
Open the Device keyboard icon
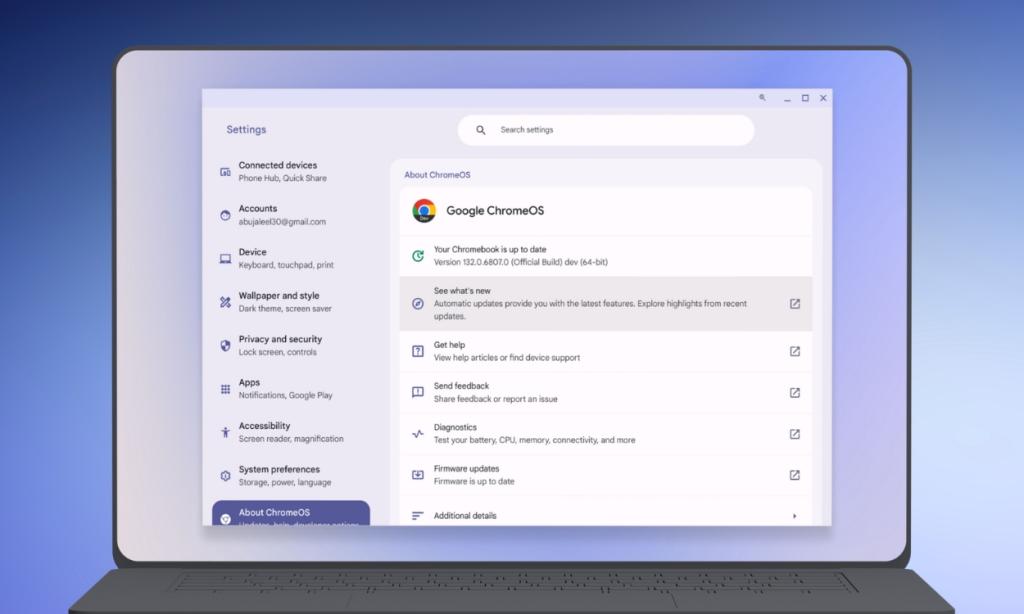[x=225, y=257]
